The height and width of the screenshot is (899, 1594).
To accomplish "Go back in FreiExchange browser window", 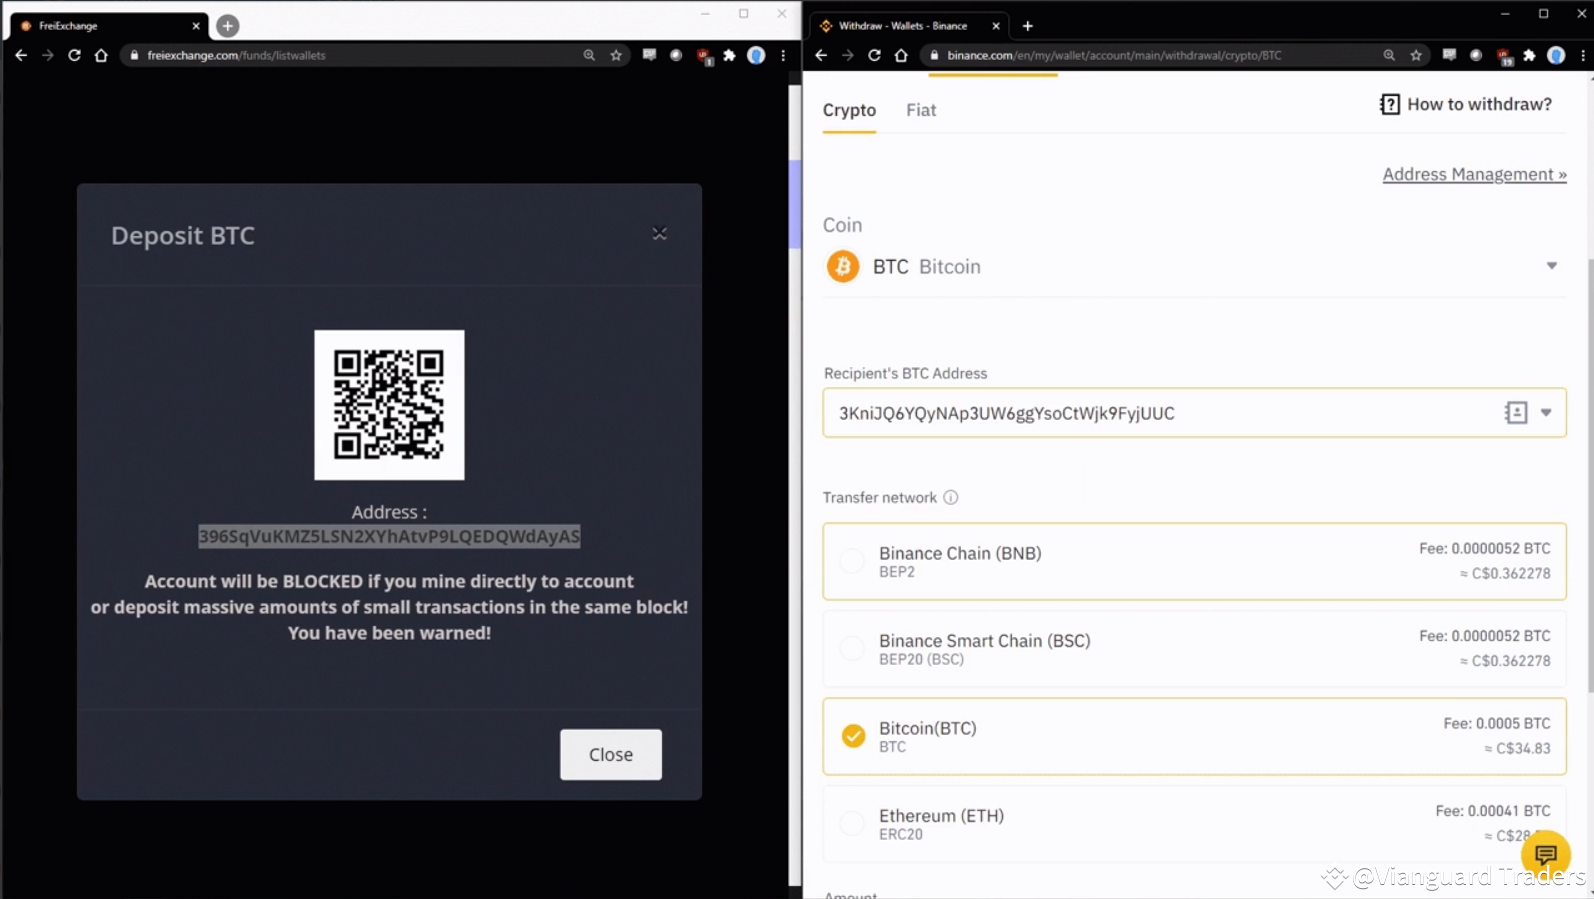I will tap(21, 55).
